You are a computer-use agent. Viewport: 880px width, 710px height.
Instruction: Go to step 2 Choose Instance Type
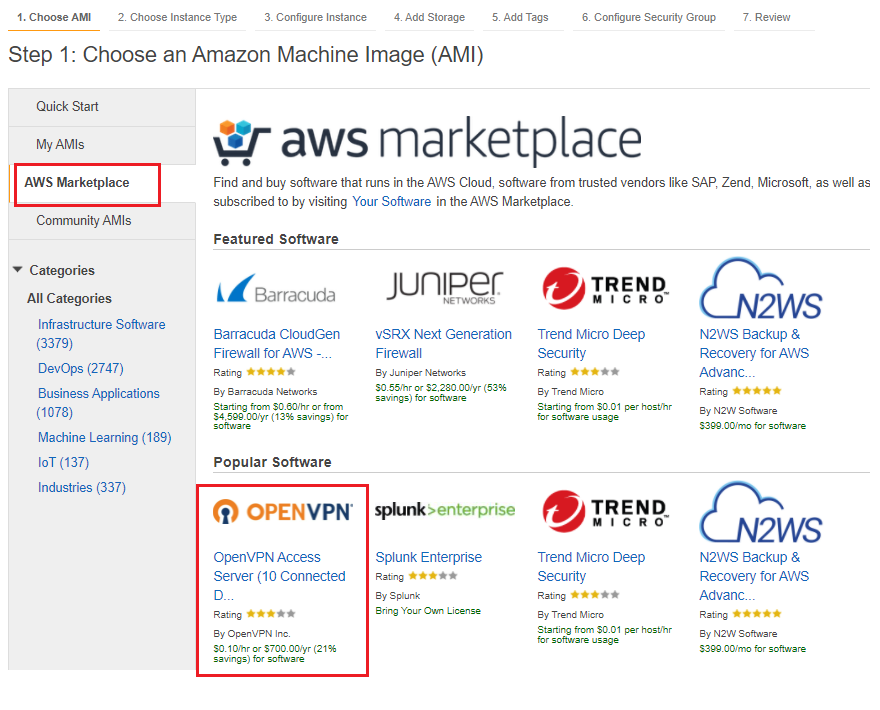177,17
